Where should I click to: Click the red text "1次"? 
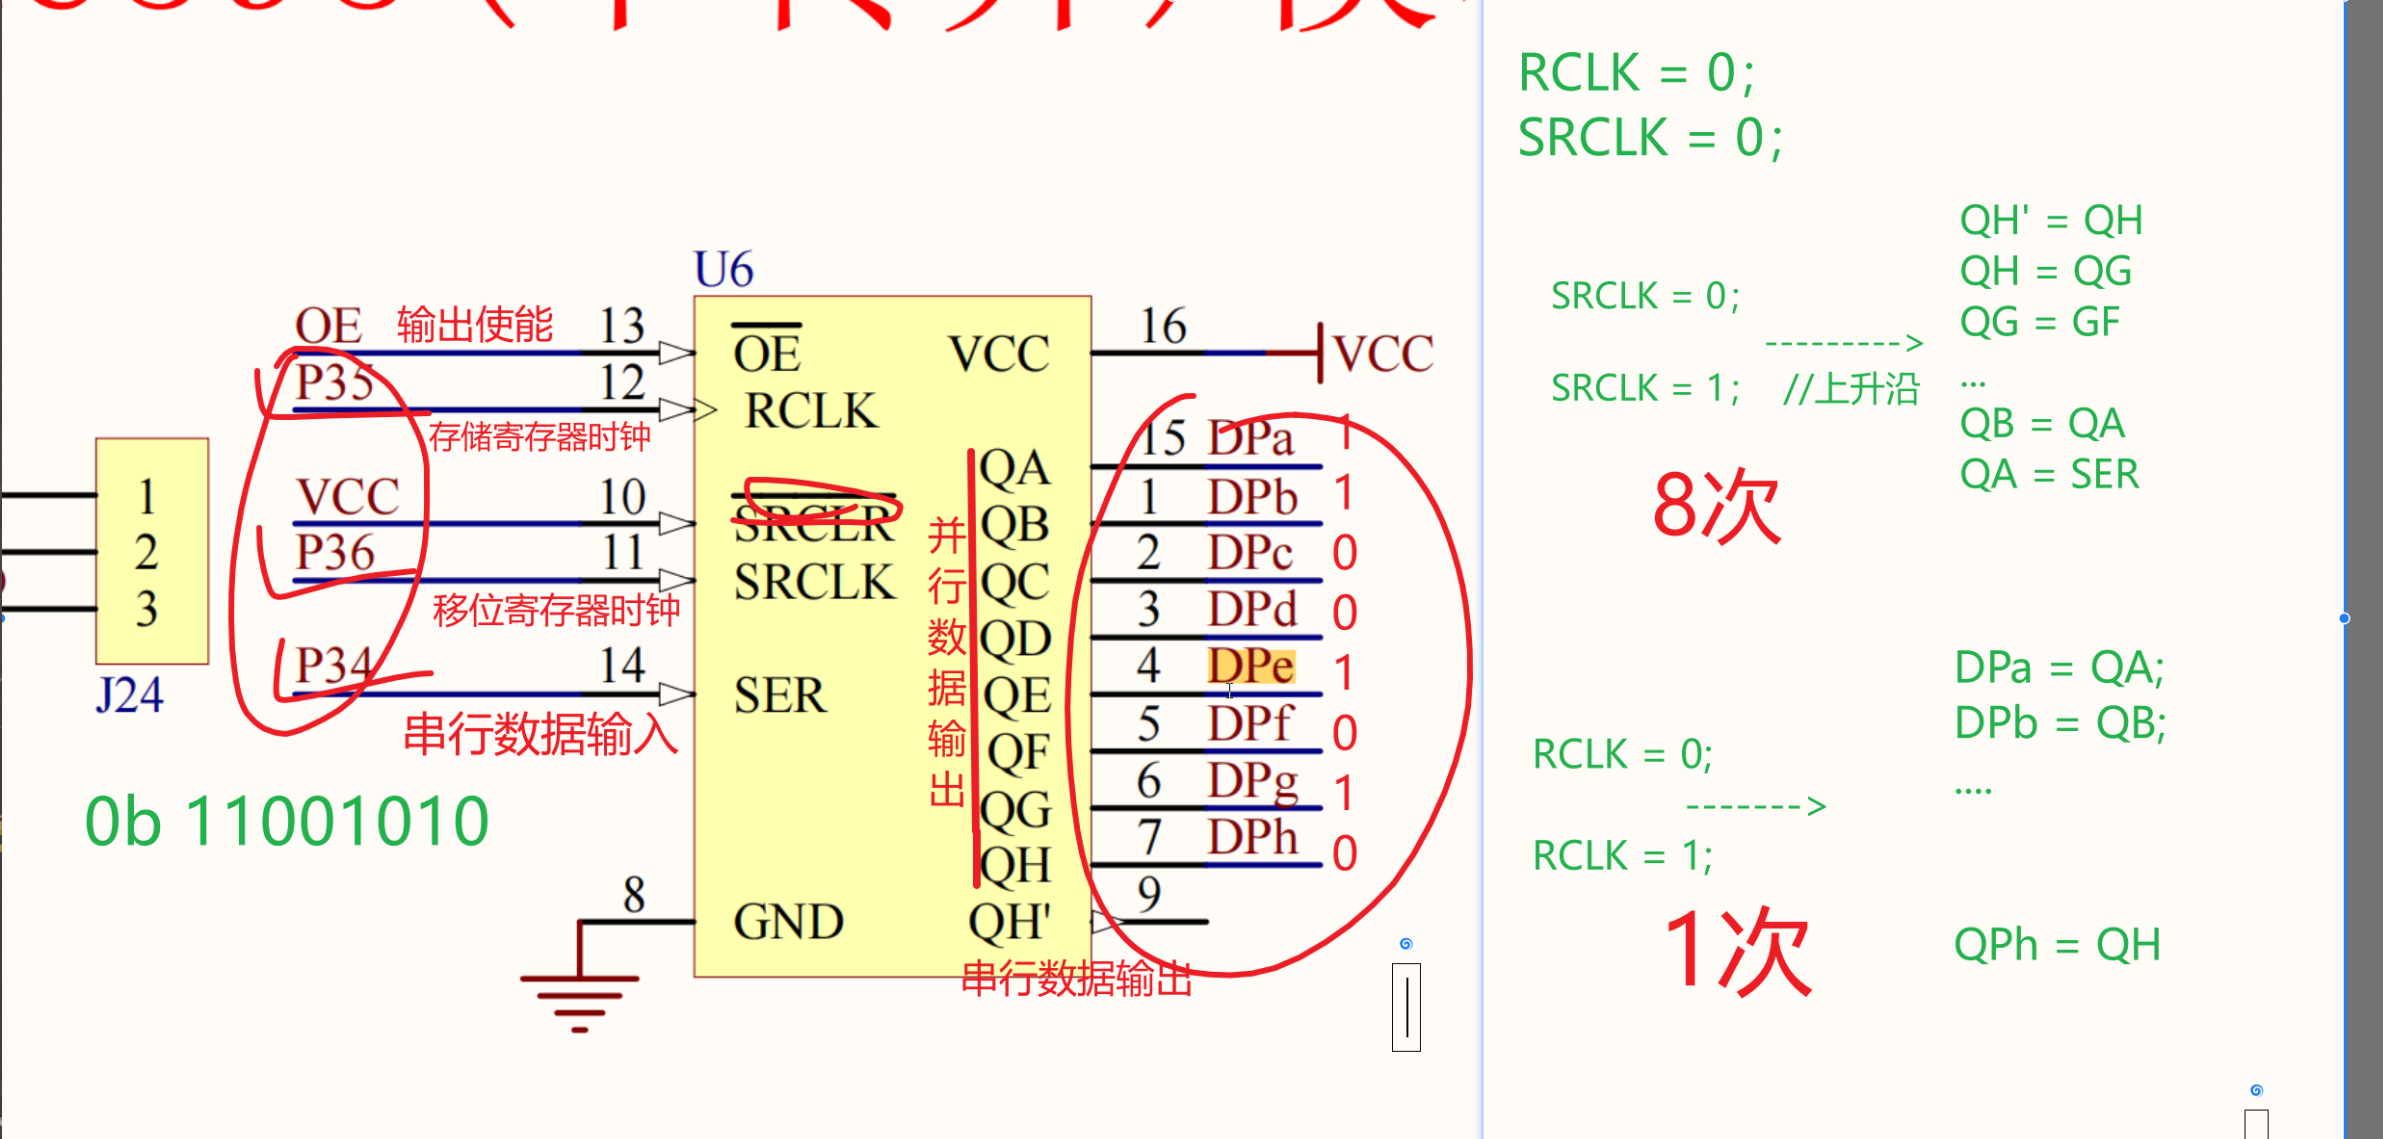coord(1738,953)
